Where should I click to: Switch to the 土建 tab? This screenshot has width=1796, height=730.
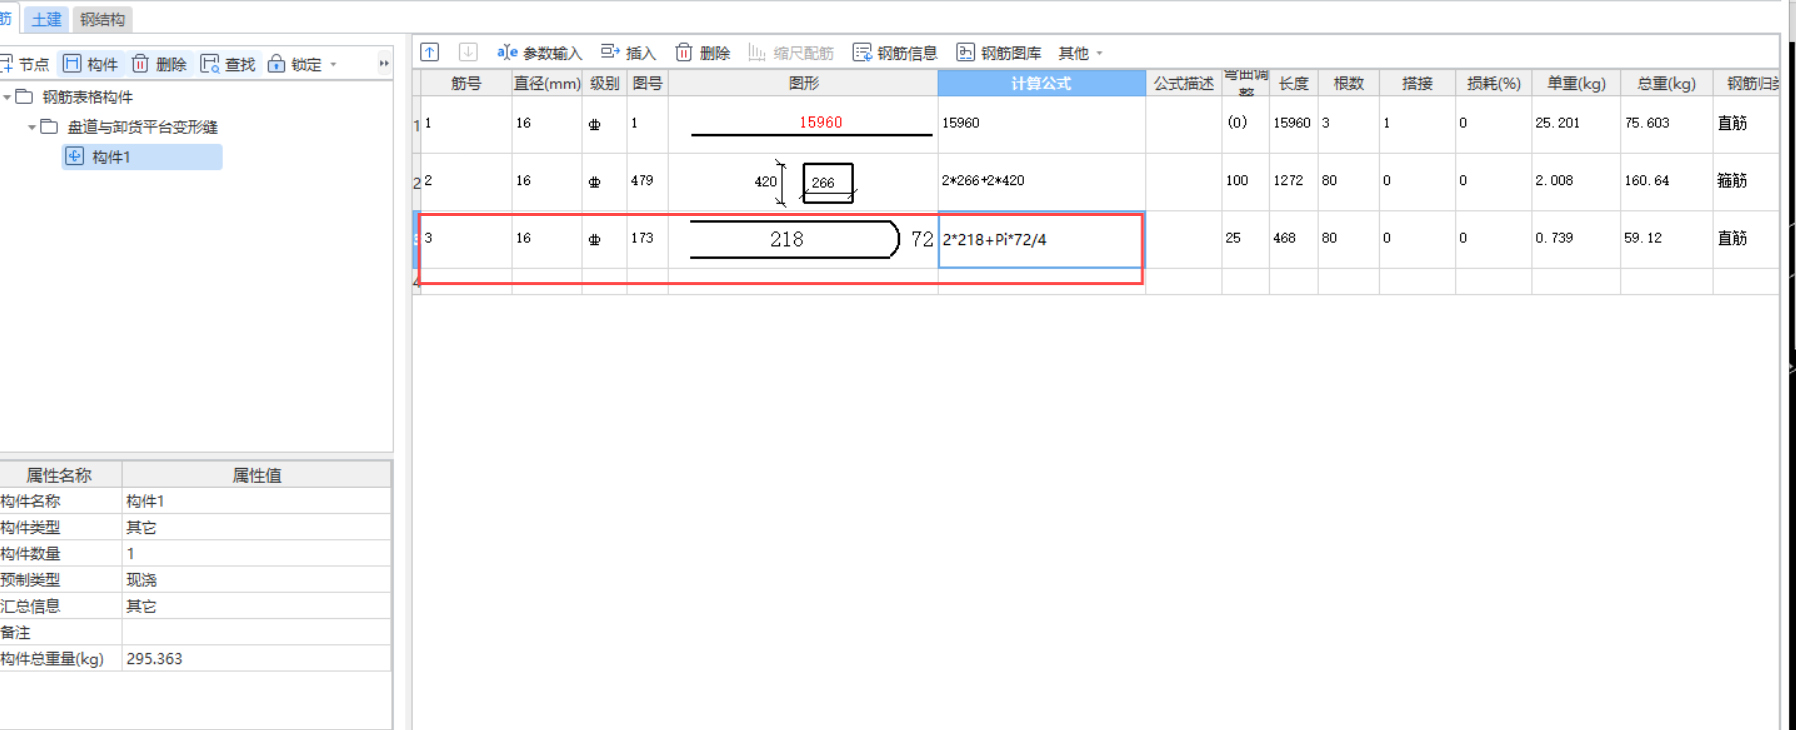pyautogui.click(x=46, y=19)
